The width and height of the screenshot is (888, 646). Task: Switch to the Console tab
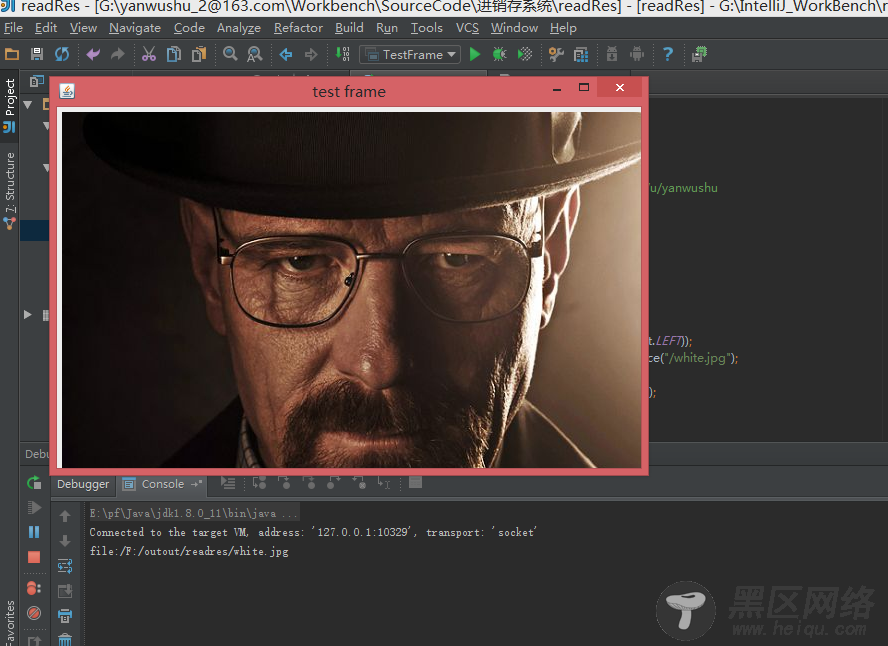click(162, 484)
